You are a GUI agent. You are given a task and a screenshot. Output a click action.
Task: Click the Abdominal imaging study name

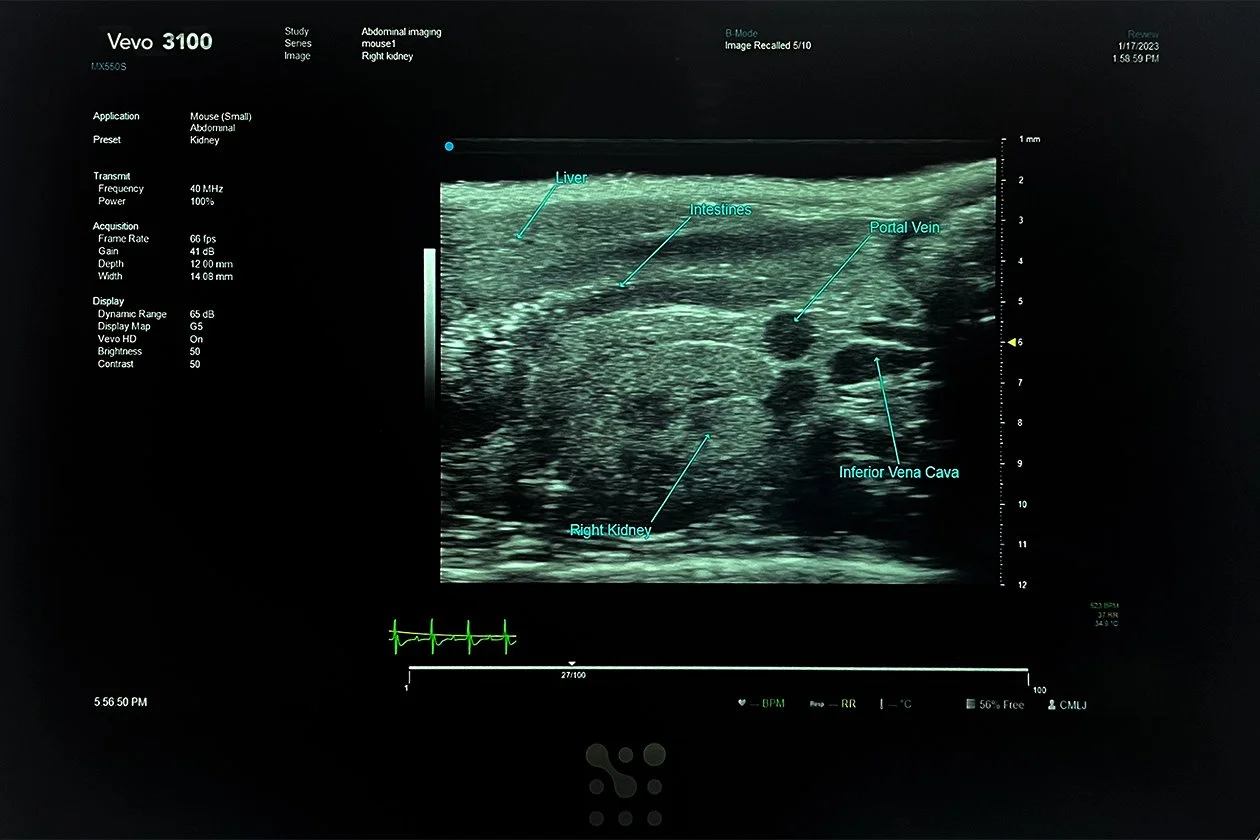pos(401,32)
